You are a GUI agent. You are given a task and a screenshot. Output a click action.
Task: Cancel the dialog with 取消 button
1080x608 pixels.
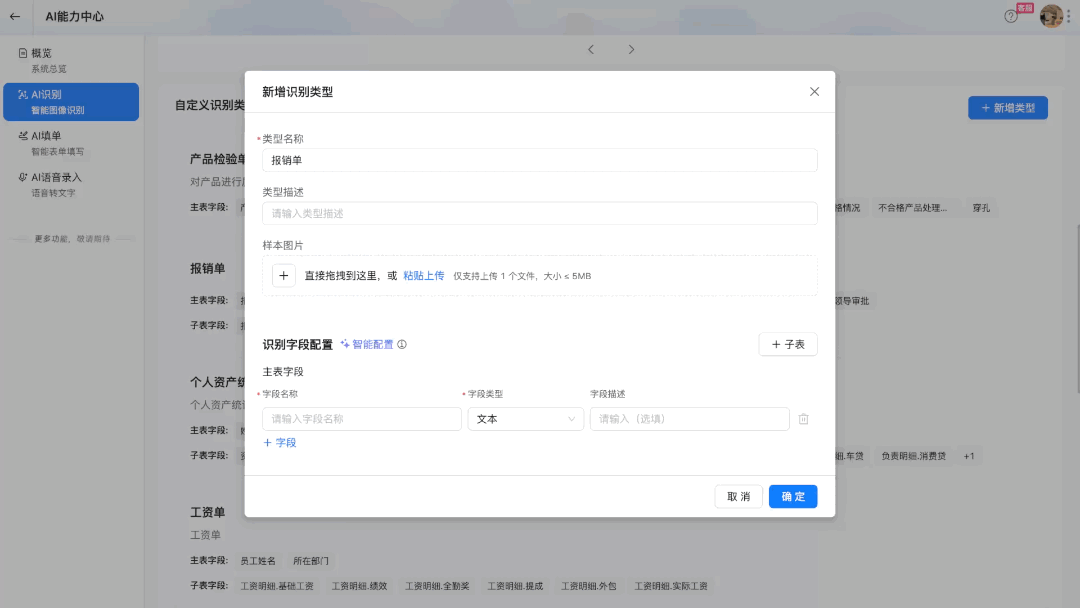pos(739,497)
